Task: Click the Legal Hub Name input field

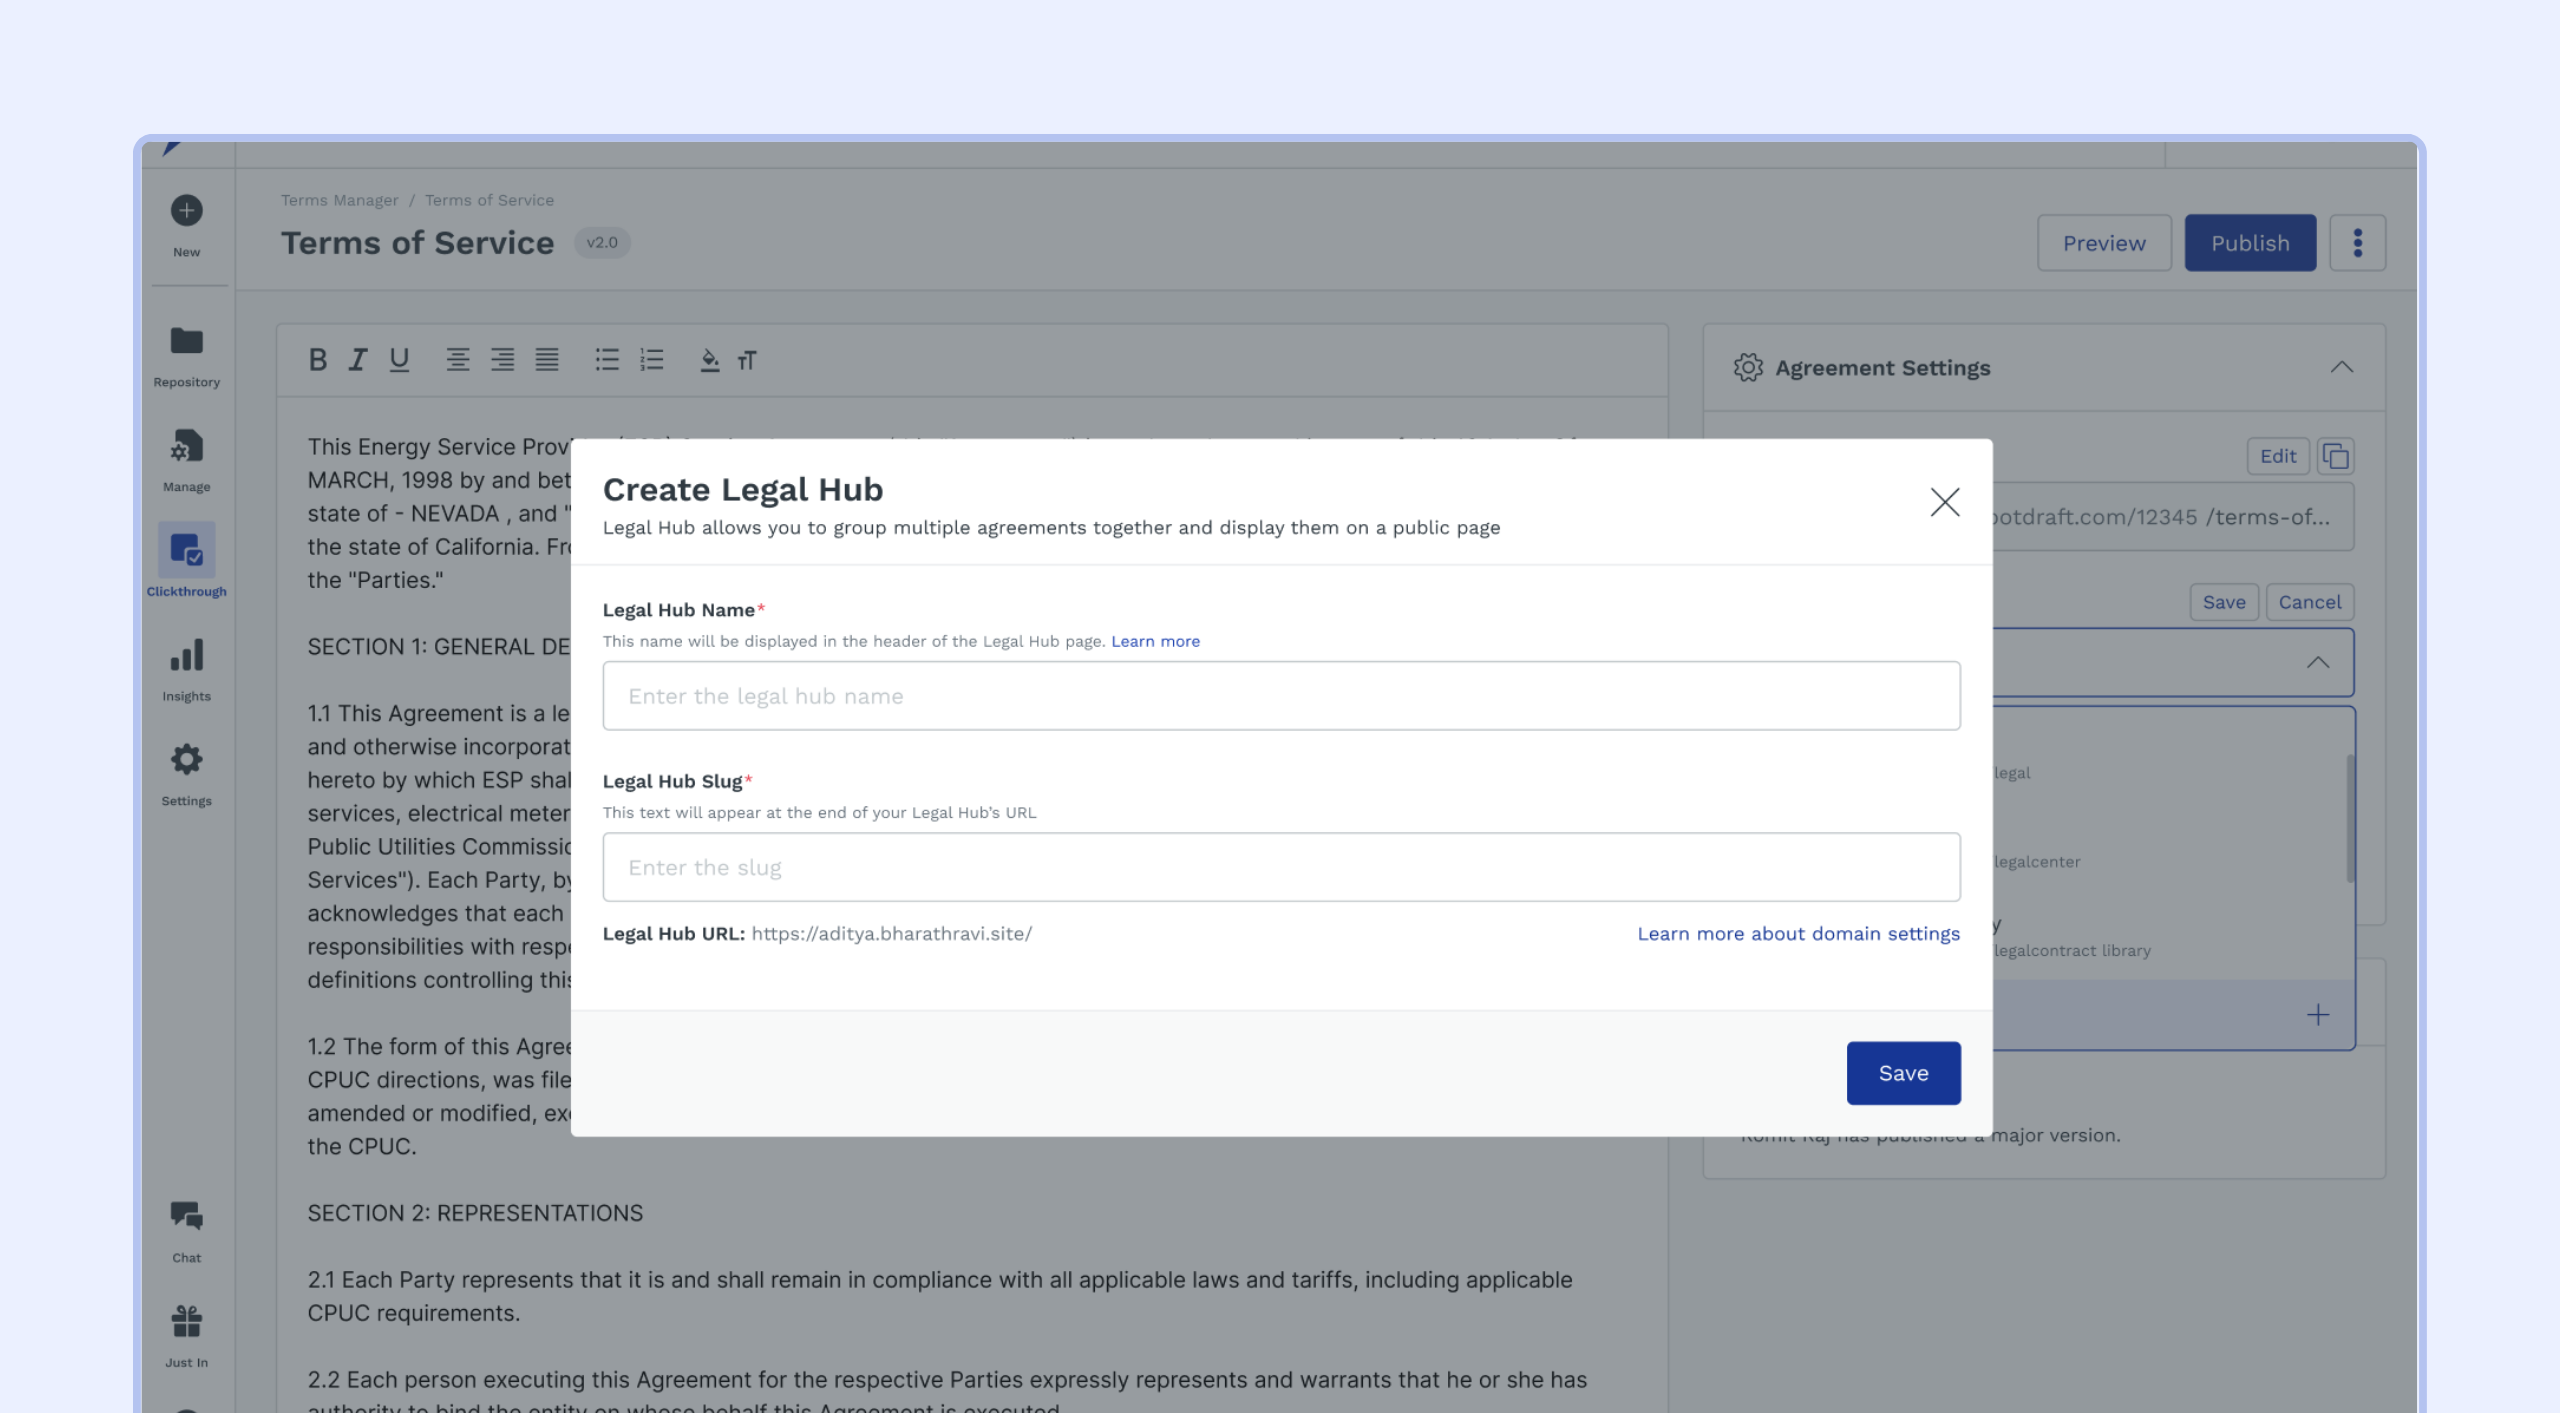Action: (1280, 696)
